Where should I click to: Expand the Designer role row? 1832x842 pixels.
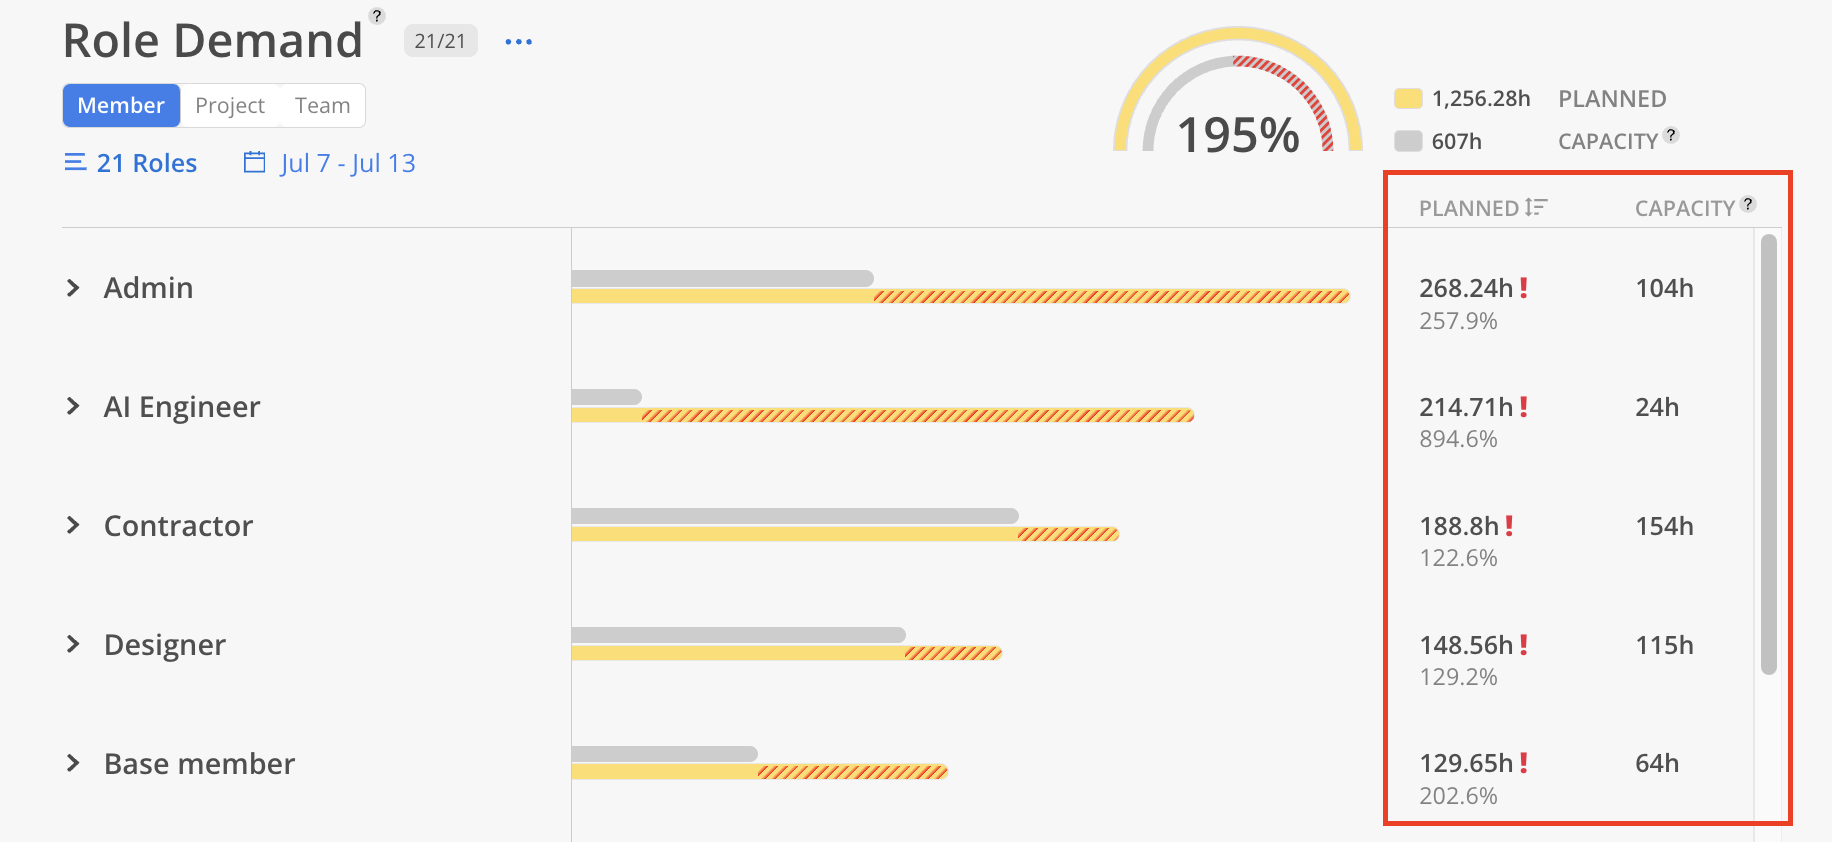(73, 644)
